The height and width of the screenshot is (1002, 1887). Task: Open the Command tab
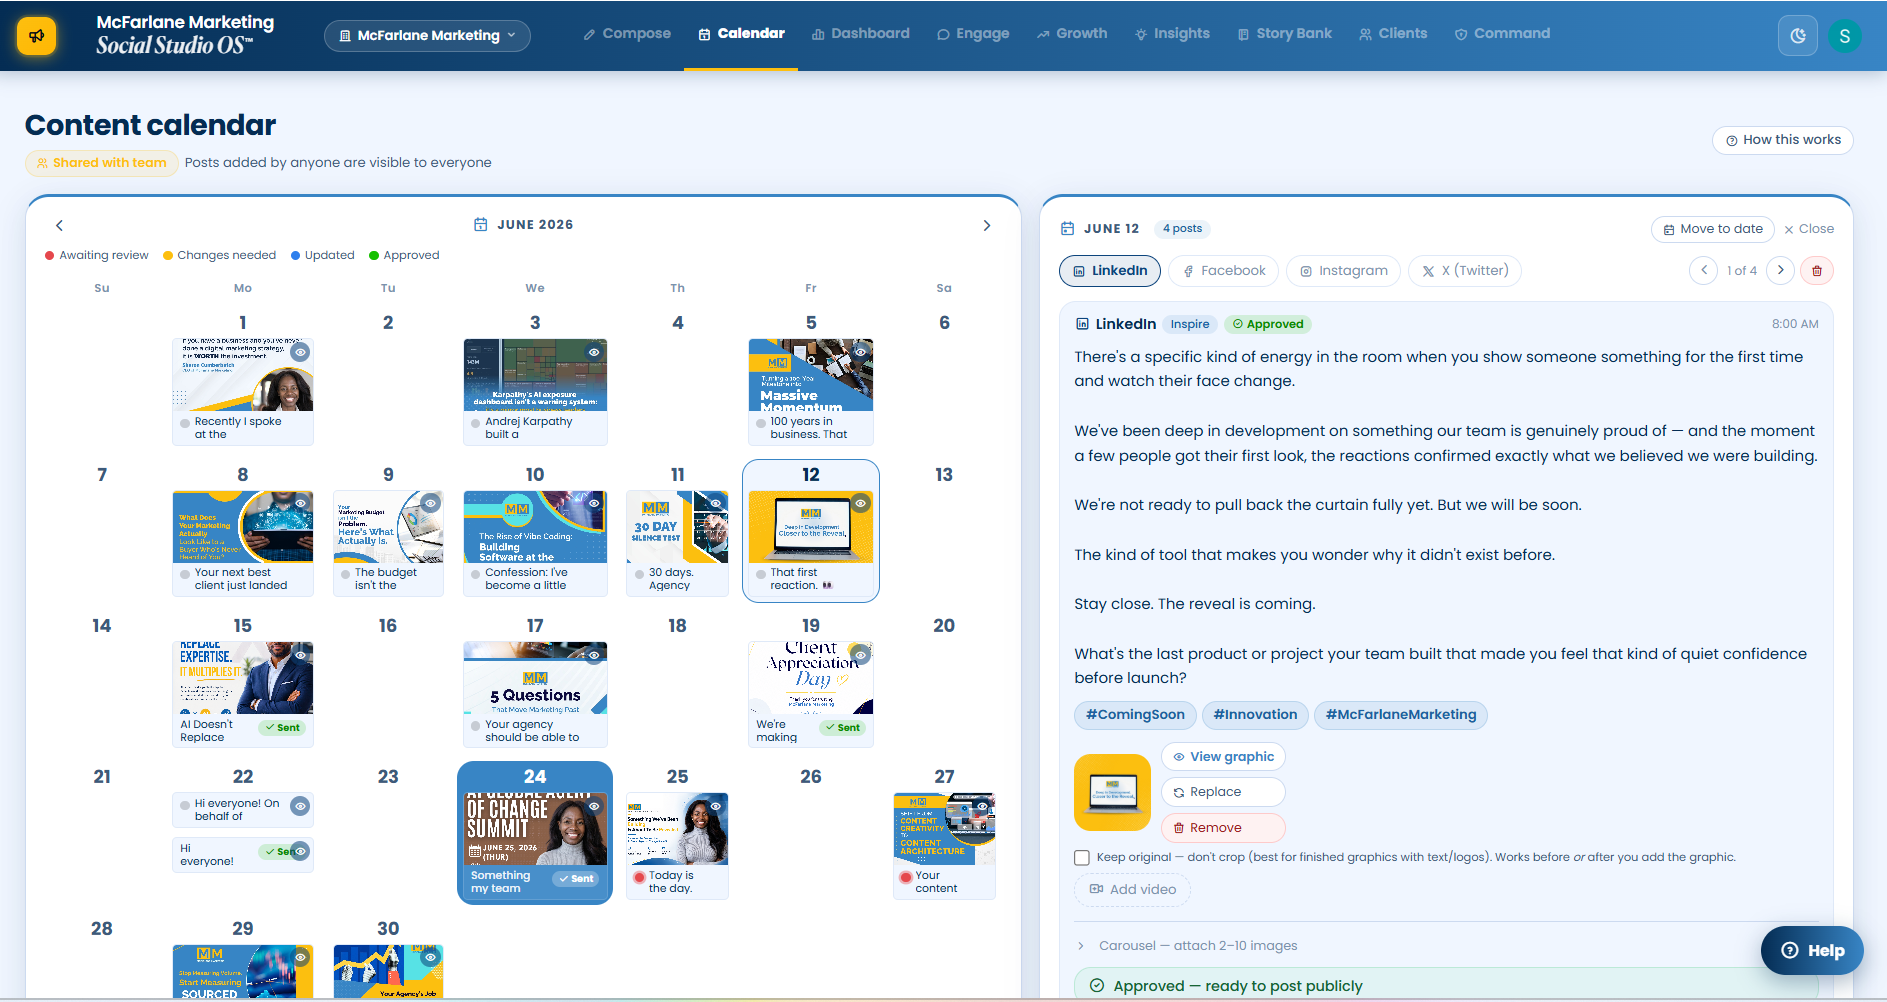click(x=1502, y=34)
